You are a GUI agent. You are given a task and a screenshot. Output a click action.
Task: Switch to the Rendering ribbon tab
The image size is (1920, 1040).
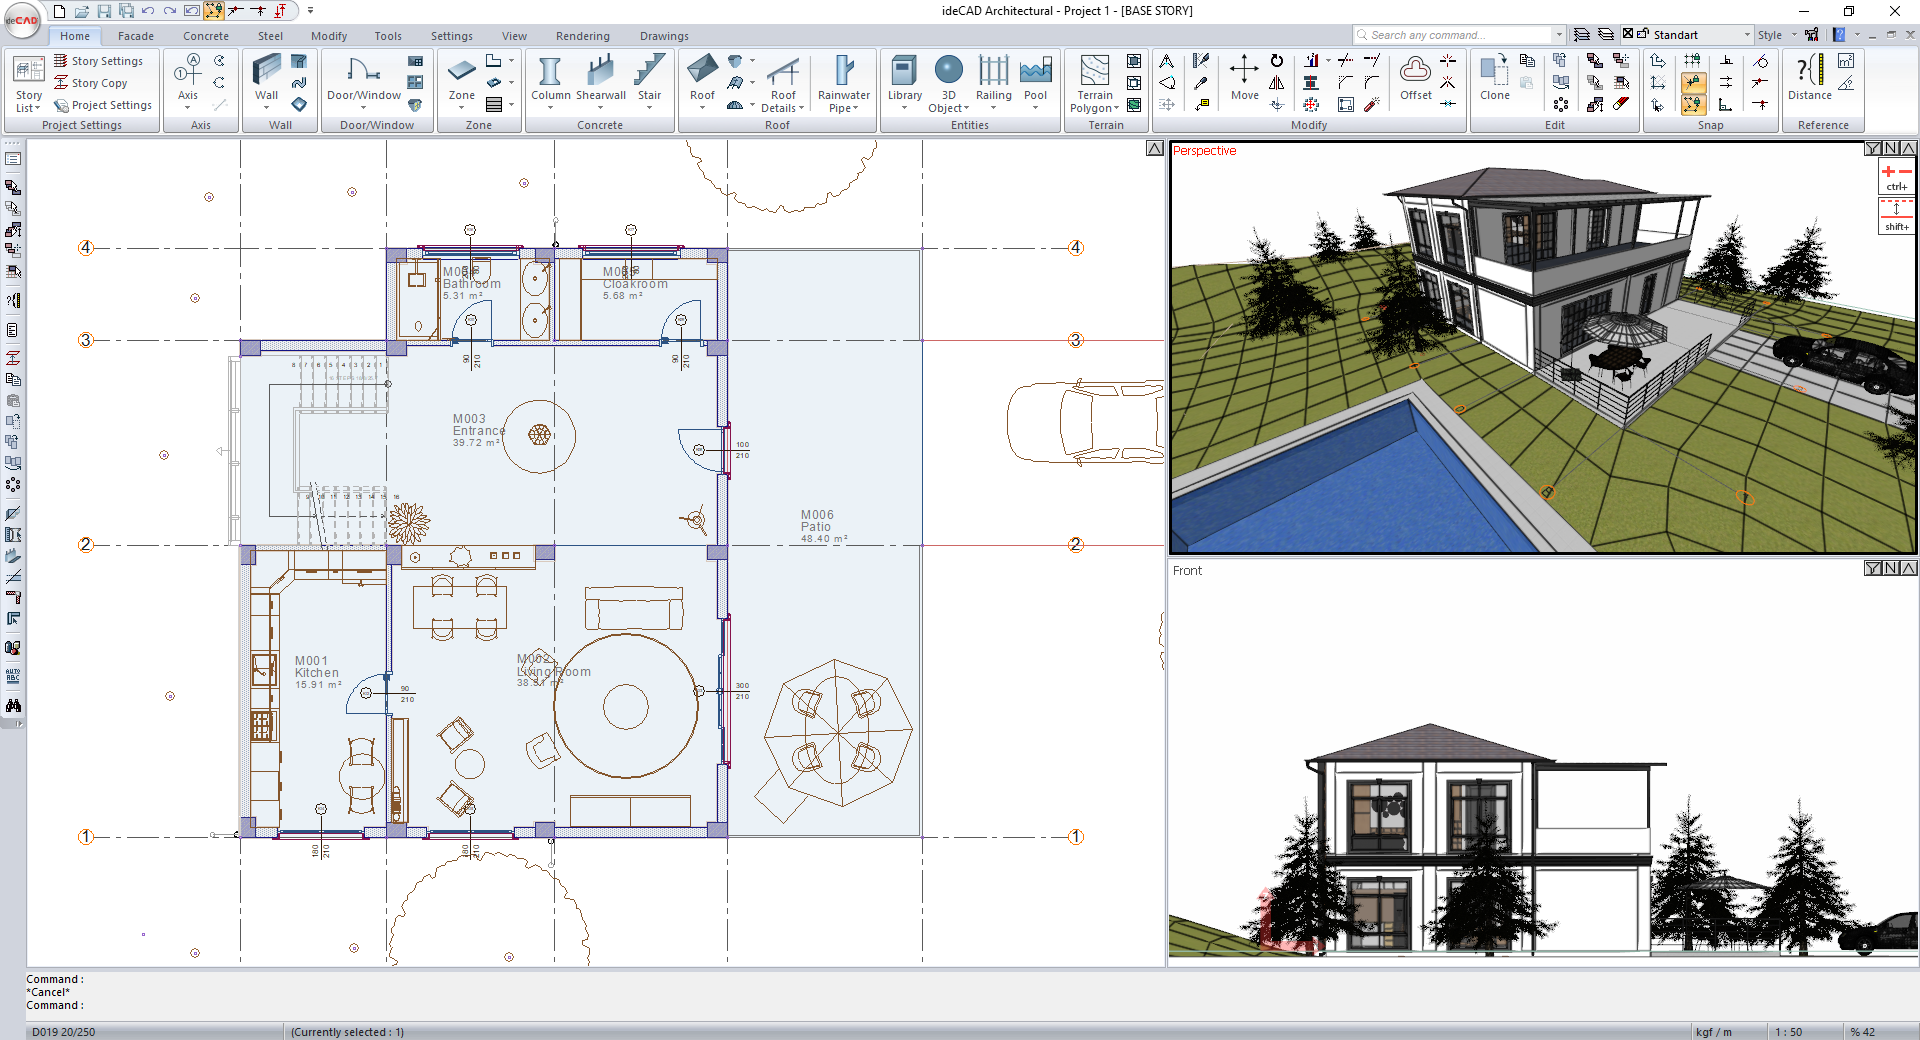pos(582,36)
